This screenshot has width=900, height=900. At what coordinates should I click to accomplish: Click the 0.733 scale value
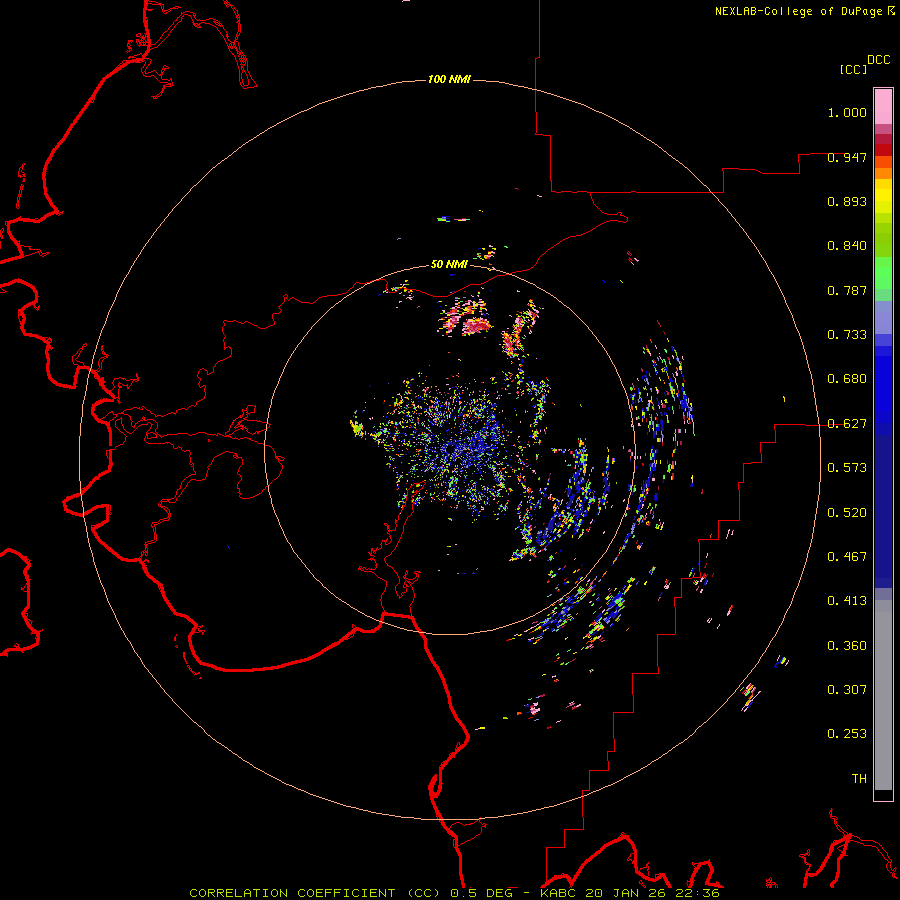(847, 335)
